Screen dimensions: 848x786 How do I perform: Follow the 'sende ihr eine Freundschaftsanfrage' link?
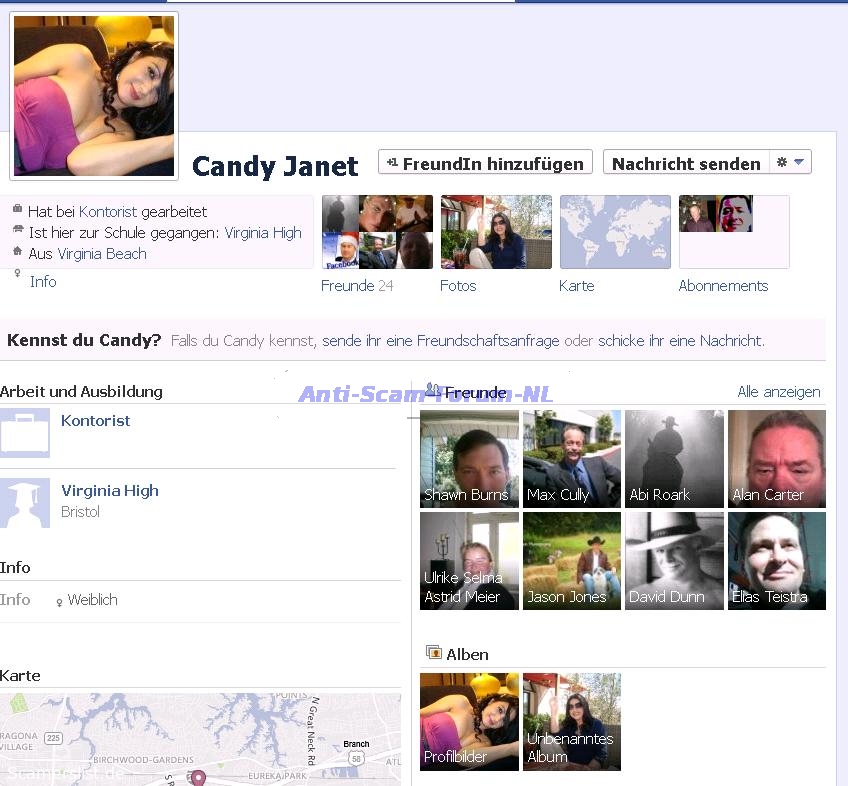tap(441, 341)
